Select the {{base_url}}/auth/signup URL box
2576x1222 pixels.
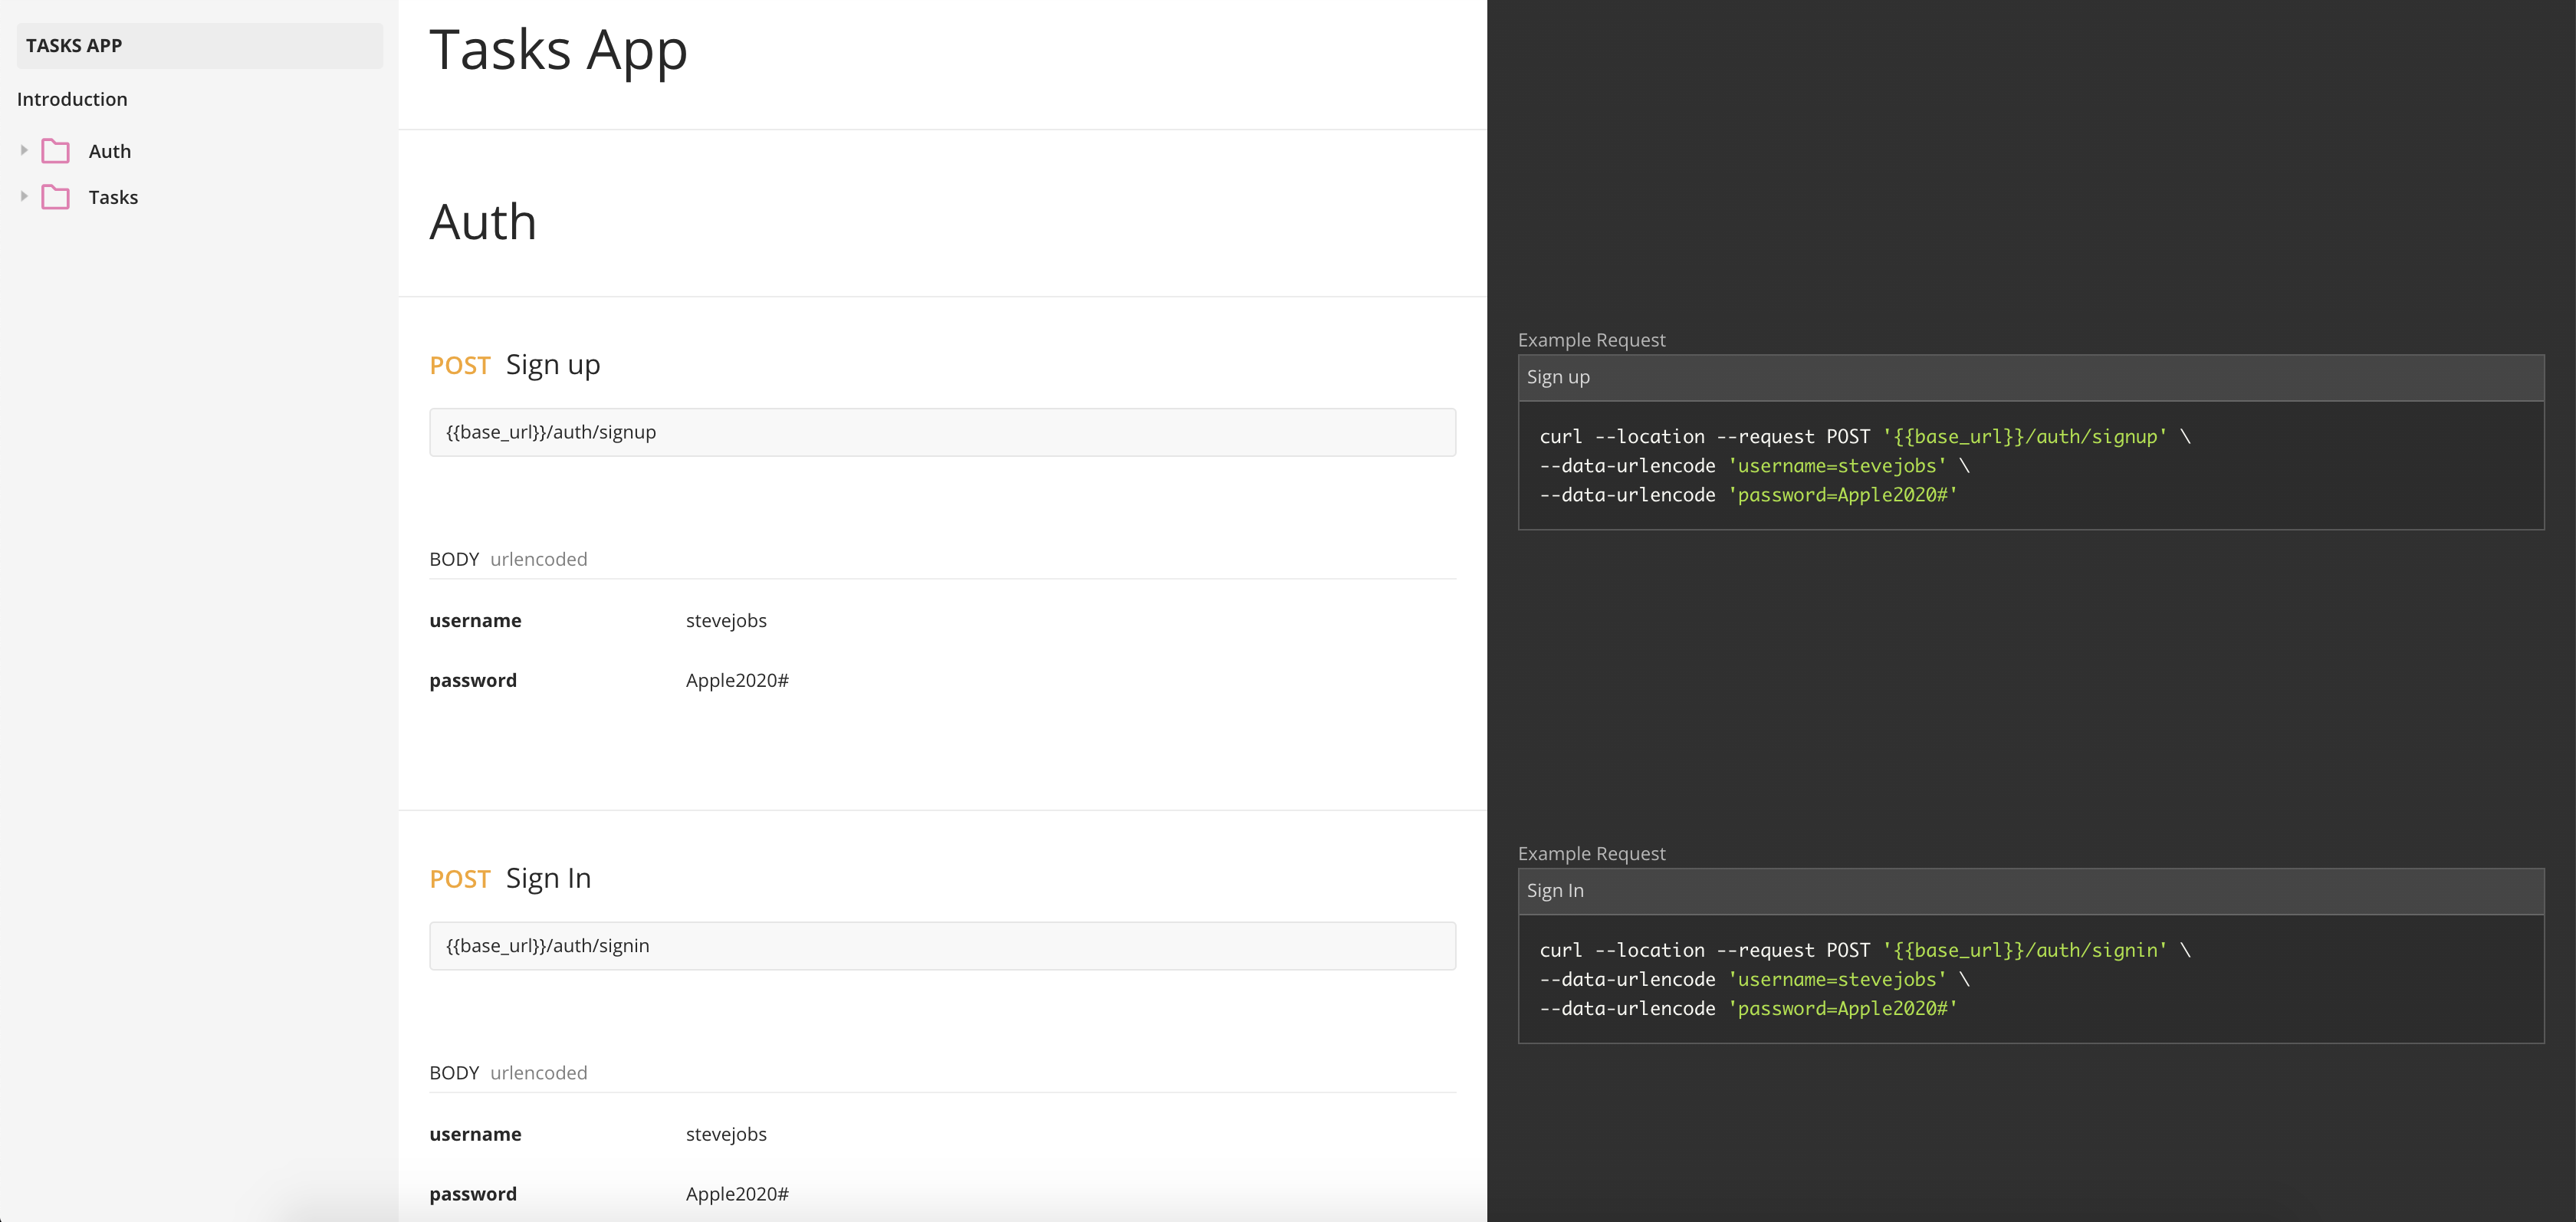click(942, 432)
